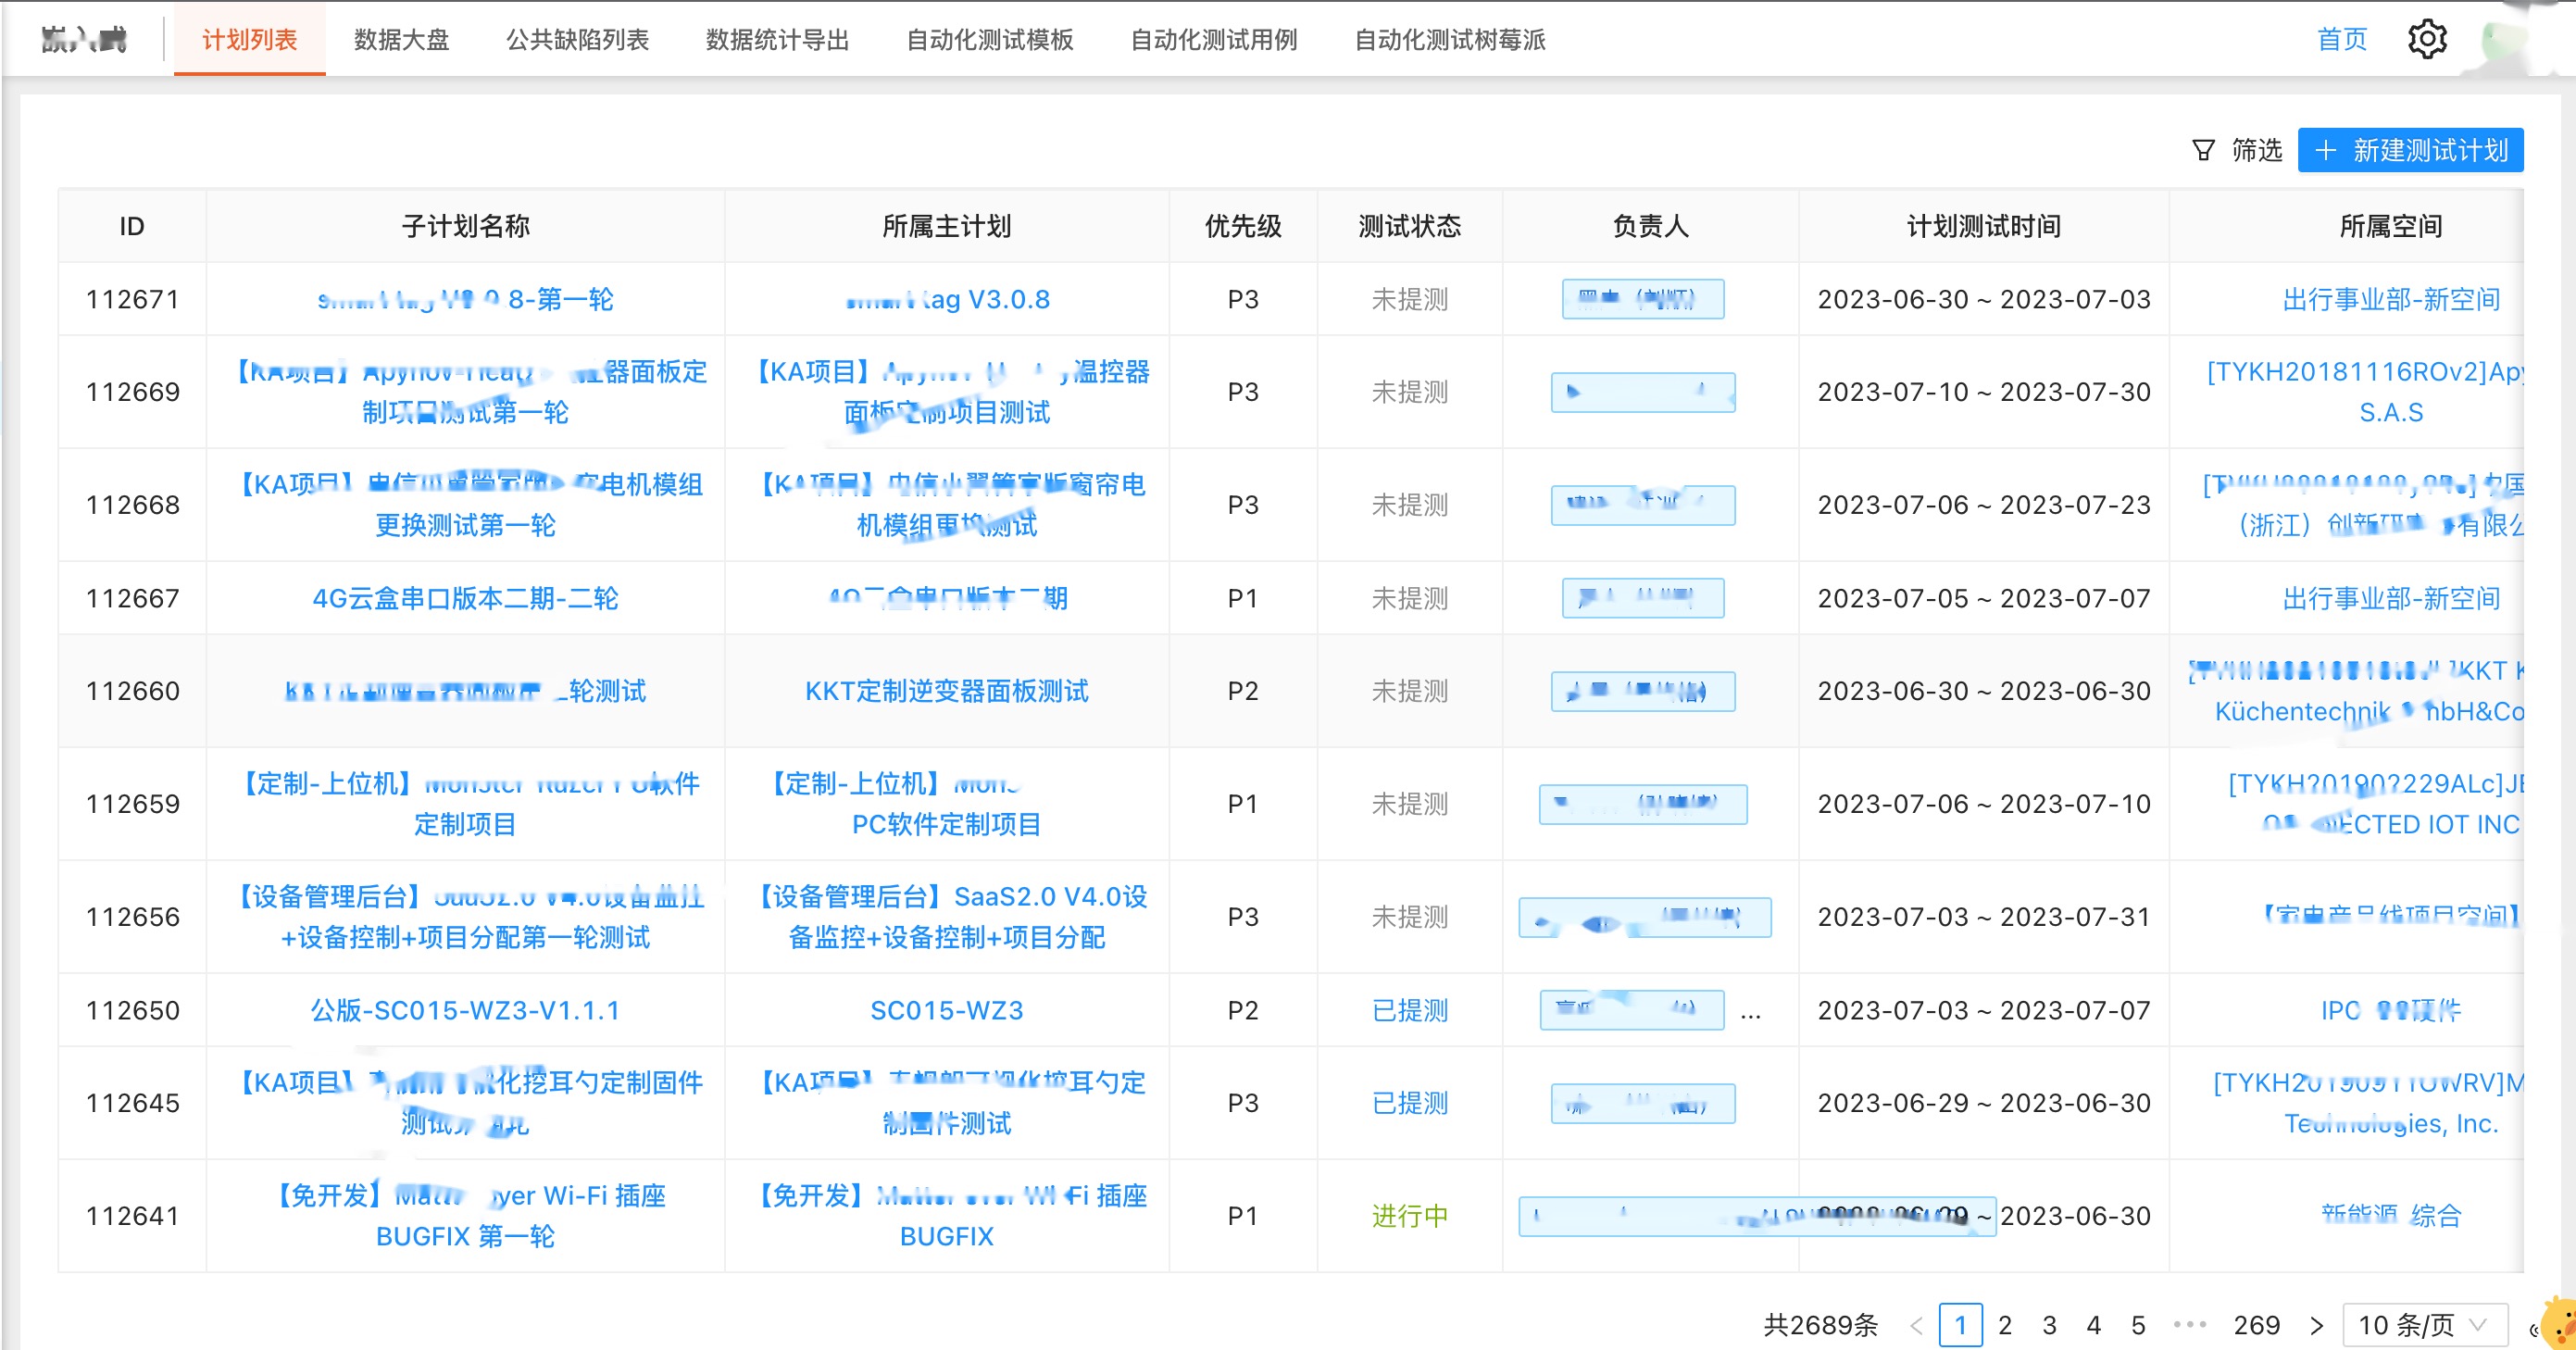Open 新能源 综合 space link

pos(2391,1217)
